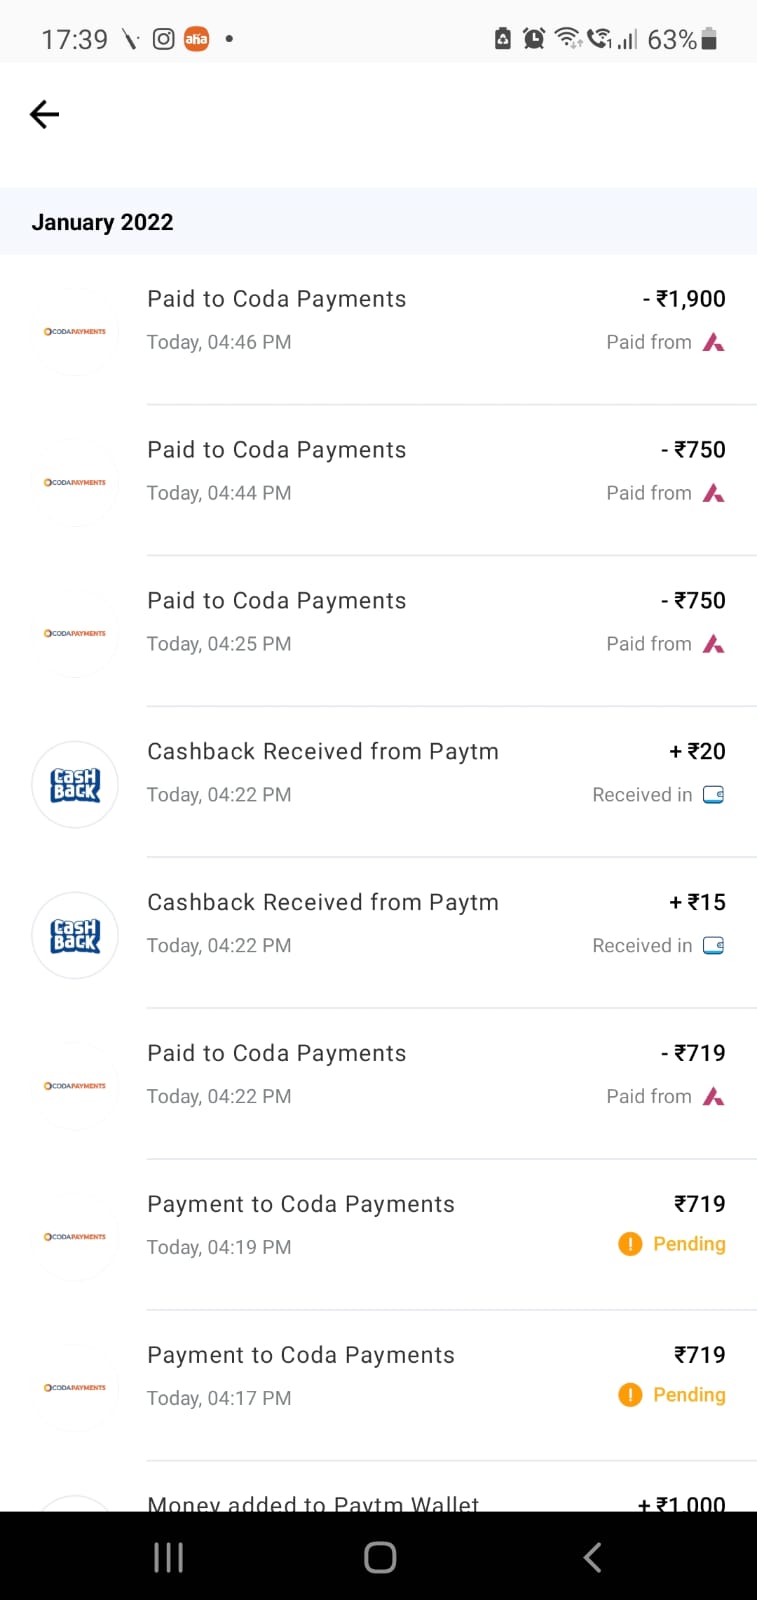Tap Axis bank icon on ₹1,900 payment
The image size is (757, 1600).
(x=713, y=343)
